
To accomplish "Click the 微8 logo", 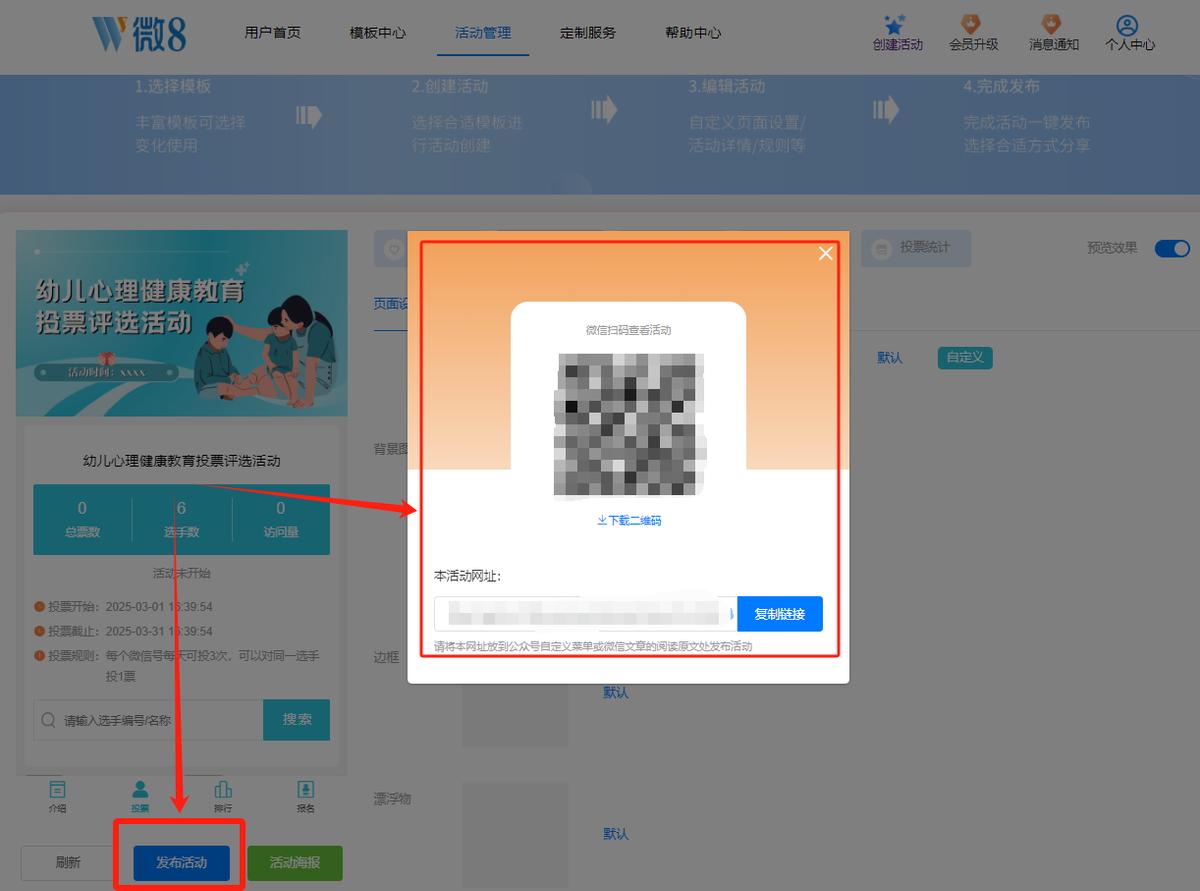I will point(138,34).
